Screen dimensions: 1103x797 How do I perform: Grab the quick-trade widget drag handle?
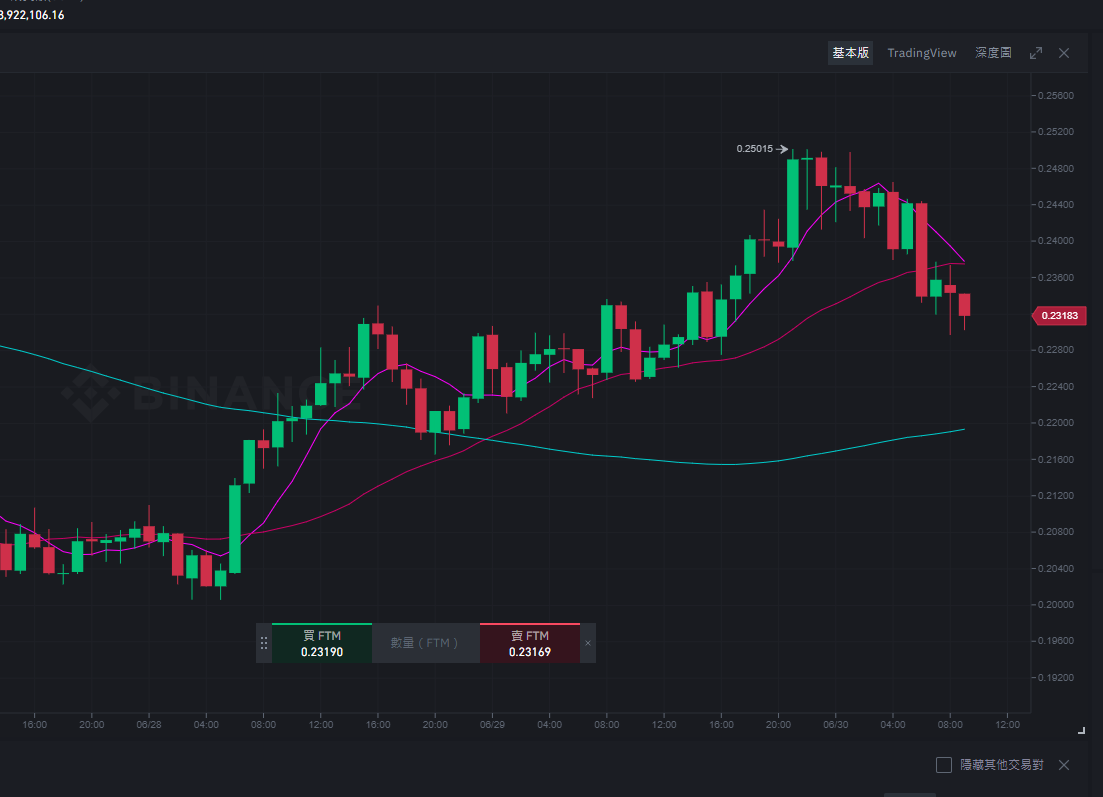click(x=264, y=643)
